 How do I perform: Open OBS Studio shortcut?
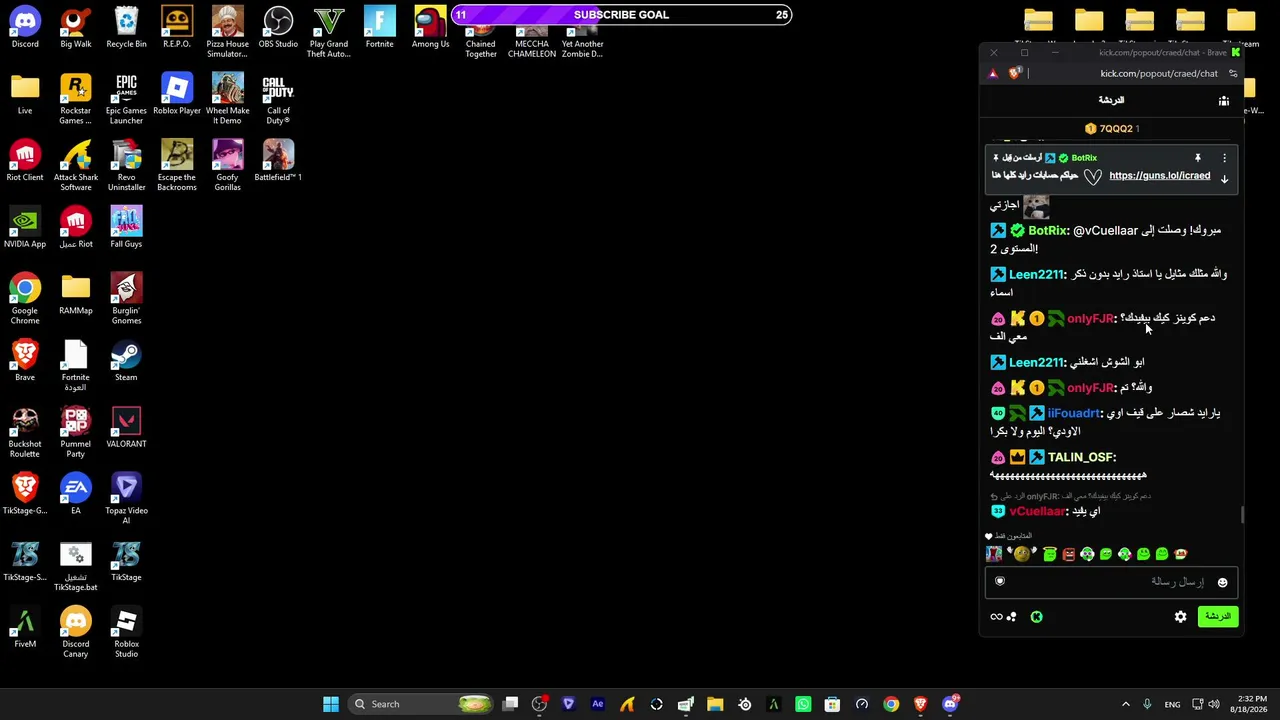click(x=278, y=28)
